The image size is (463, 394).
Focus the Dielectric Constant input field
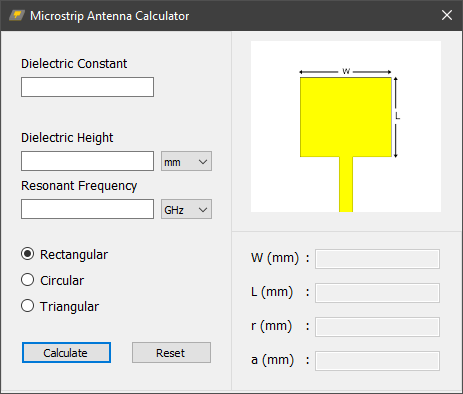87,87
